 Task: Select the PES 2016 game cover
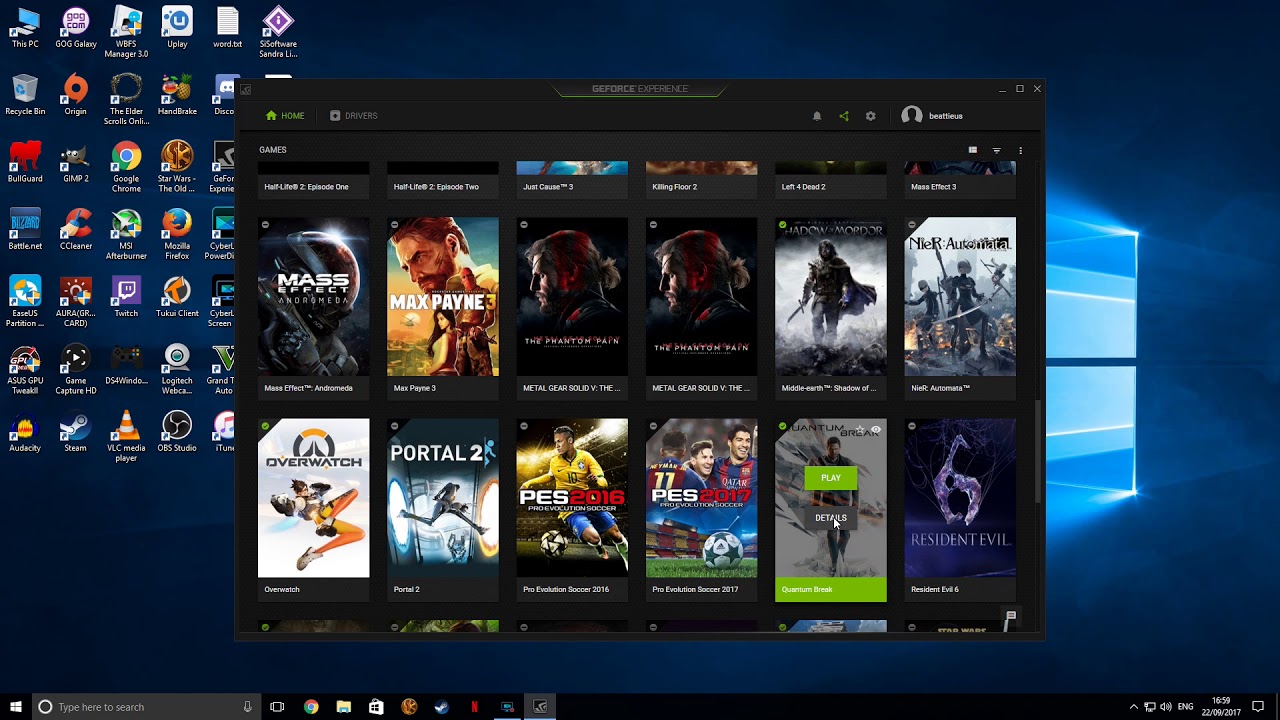pos(572,498)
